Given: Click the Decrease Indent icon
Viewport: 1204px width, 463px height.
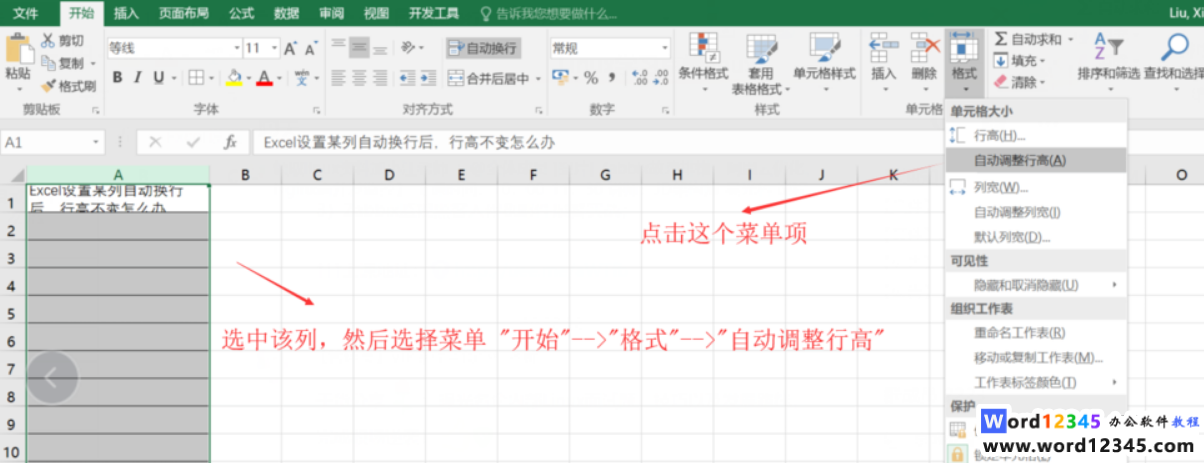Looking at the screenshot, I should point(407,77).
